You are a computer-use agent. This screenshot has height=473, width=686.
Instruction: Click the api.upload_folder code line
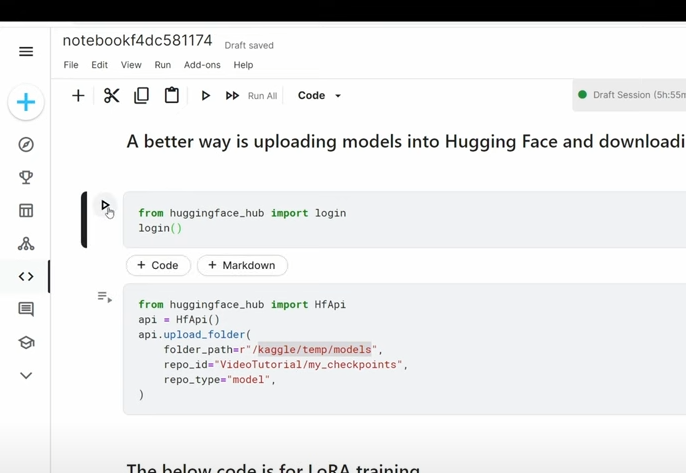(x=195, y=334)
